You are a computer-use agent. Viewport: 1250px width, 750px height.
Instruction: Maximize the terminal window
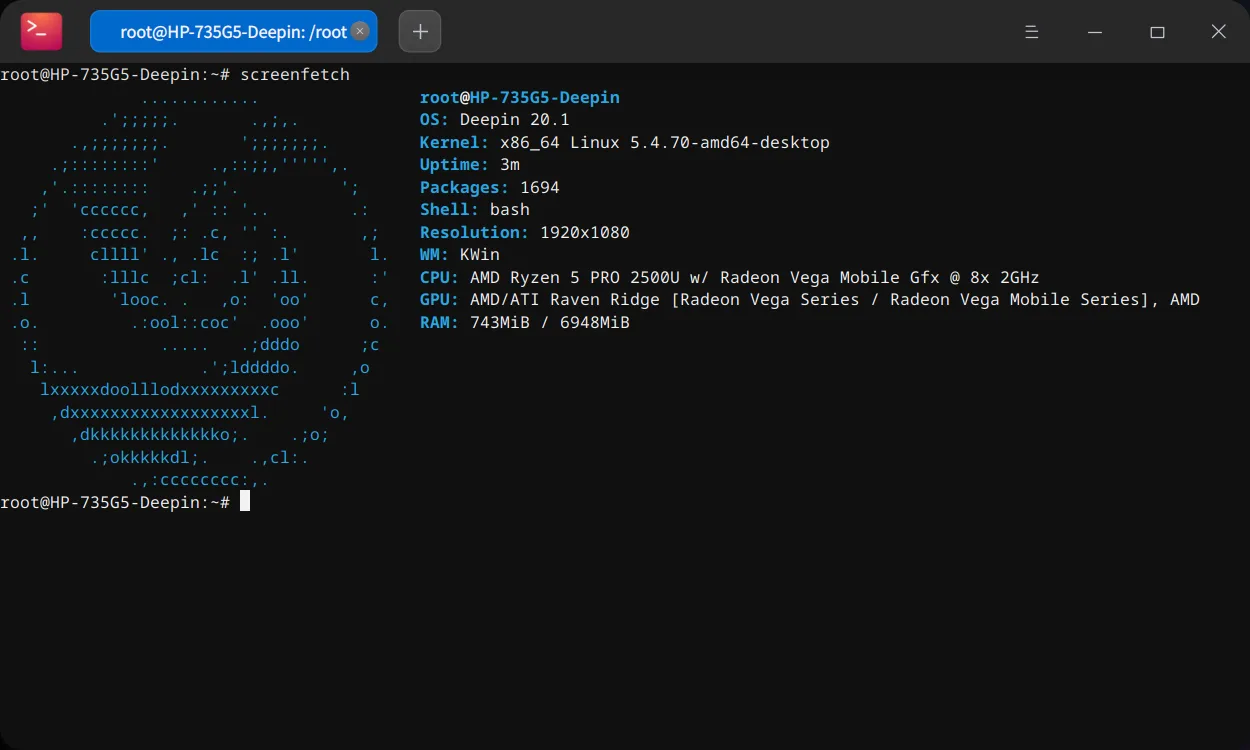click(x=1157, y=32)
